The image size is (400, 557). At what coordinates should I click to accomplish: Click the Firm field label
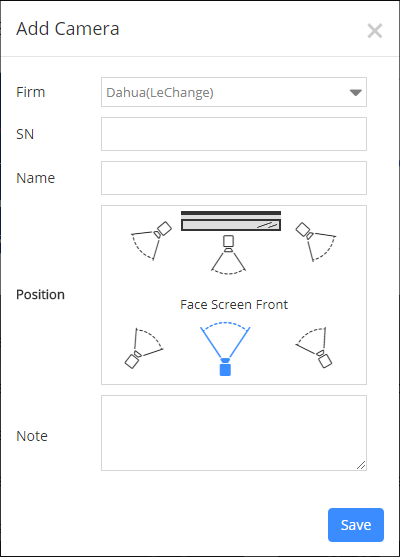[x=31, y=92]
